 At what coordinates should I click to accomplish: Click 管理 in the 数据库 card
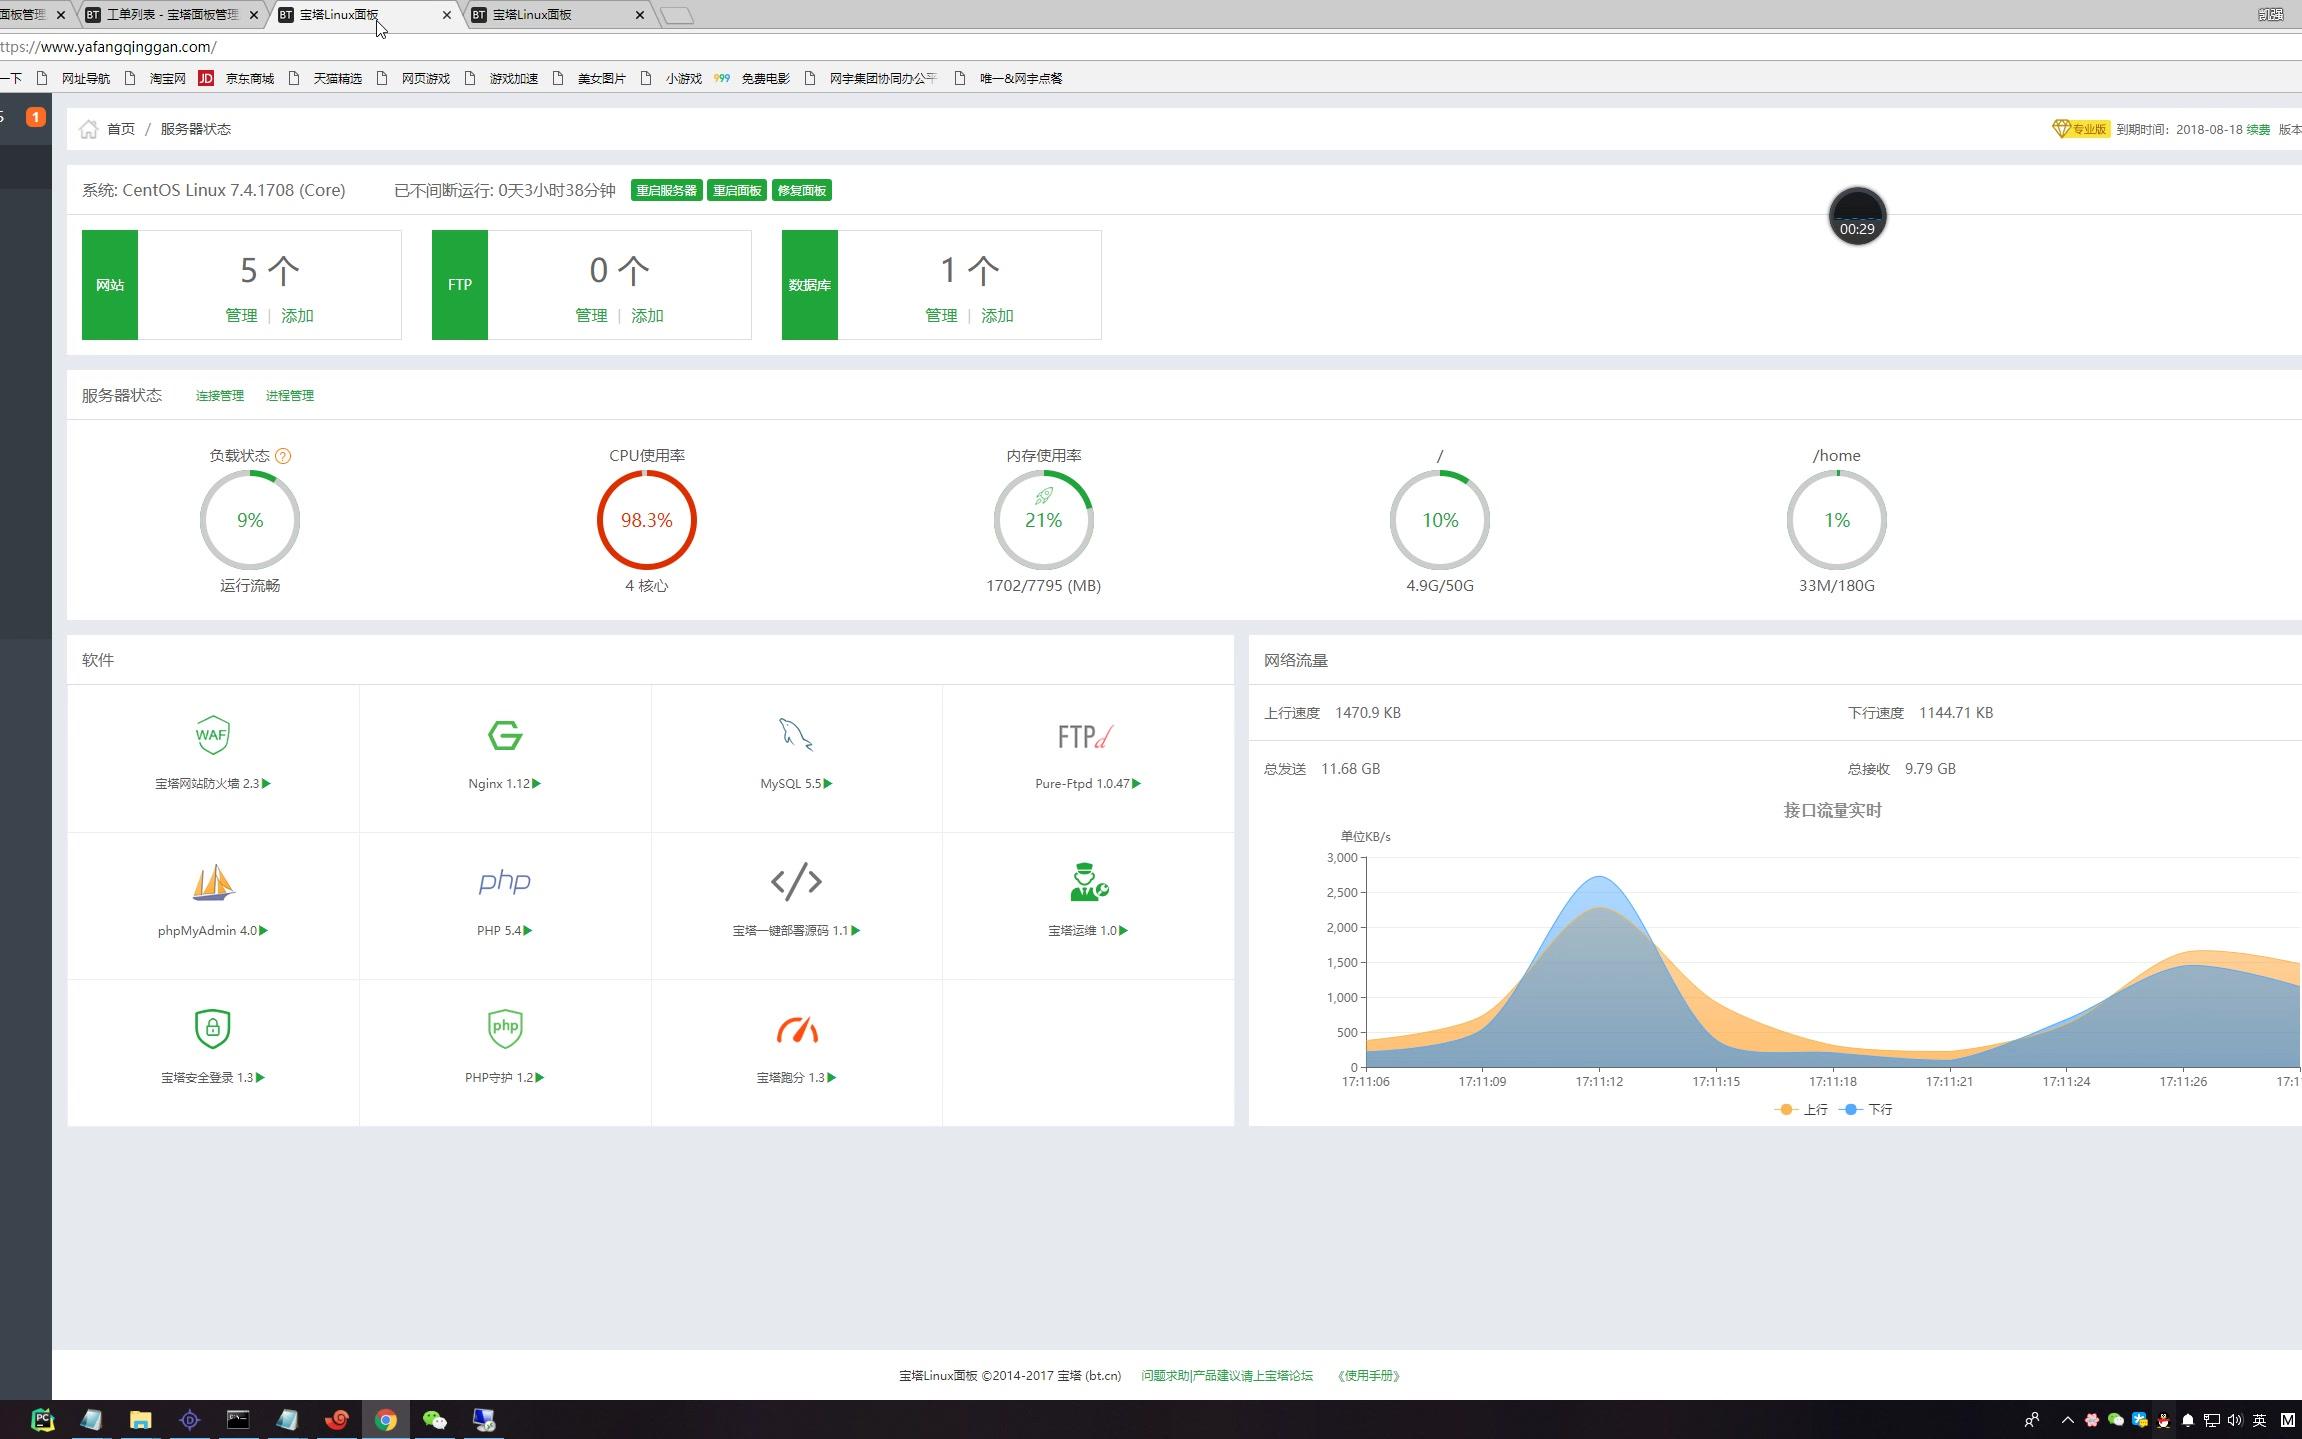(x=941, y=316)
